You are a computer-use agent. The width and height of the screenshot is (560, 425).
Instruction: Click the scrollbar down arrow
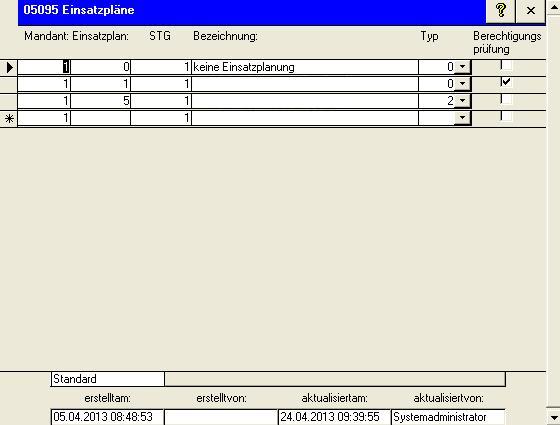pos(554,417)
